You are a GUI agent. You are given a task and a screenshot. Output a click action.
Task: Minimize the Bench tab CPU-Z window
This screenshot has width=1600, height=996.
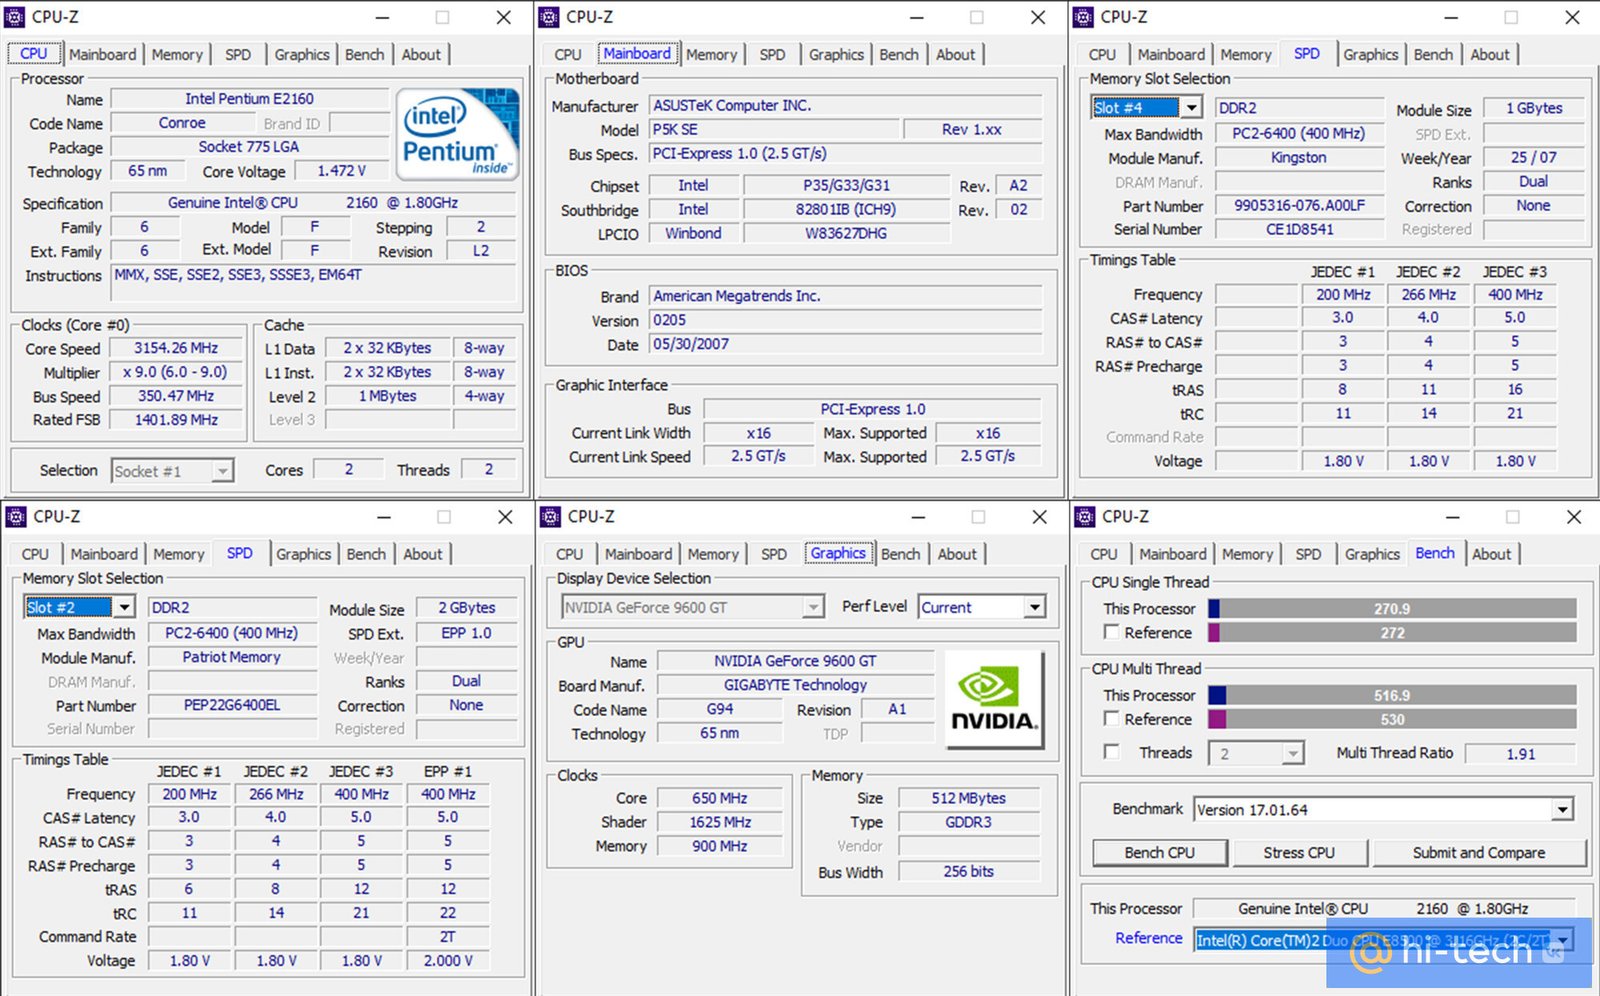tap(1452, 517)
